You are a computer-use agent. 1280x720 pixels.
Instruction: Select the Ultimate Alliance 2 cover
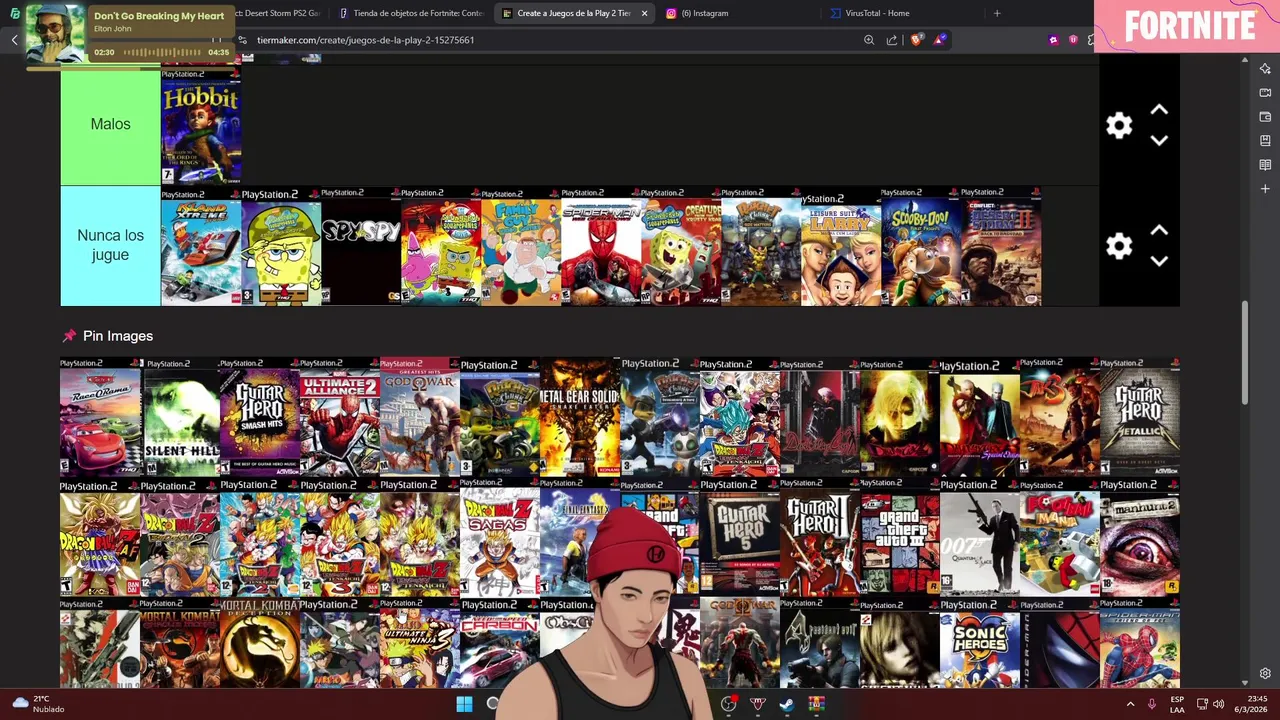pyautogui.click(x=340, y=417)
